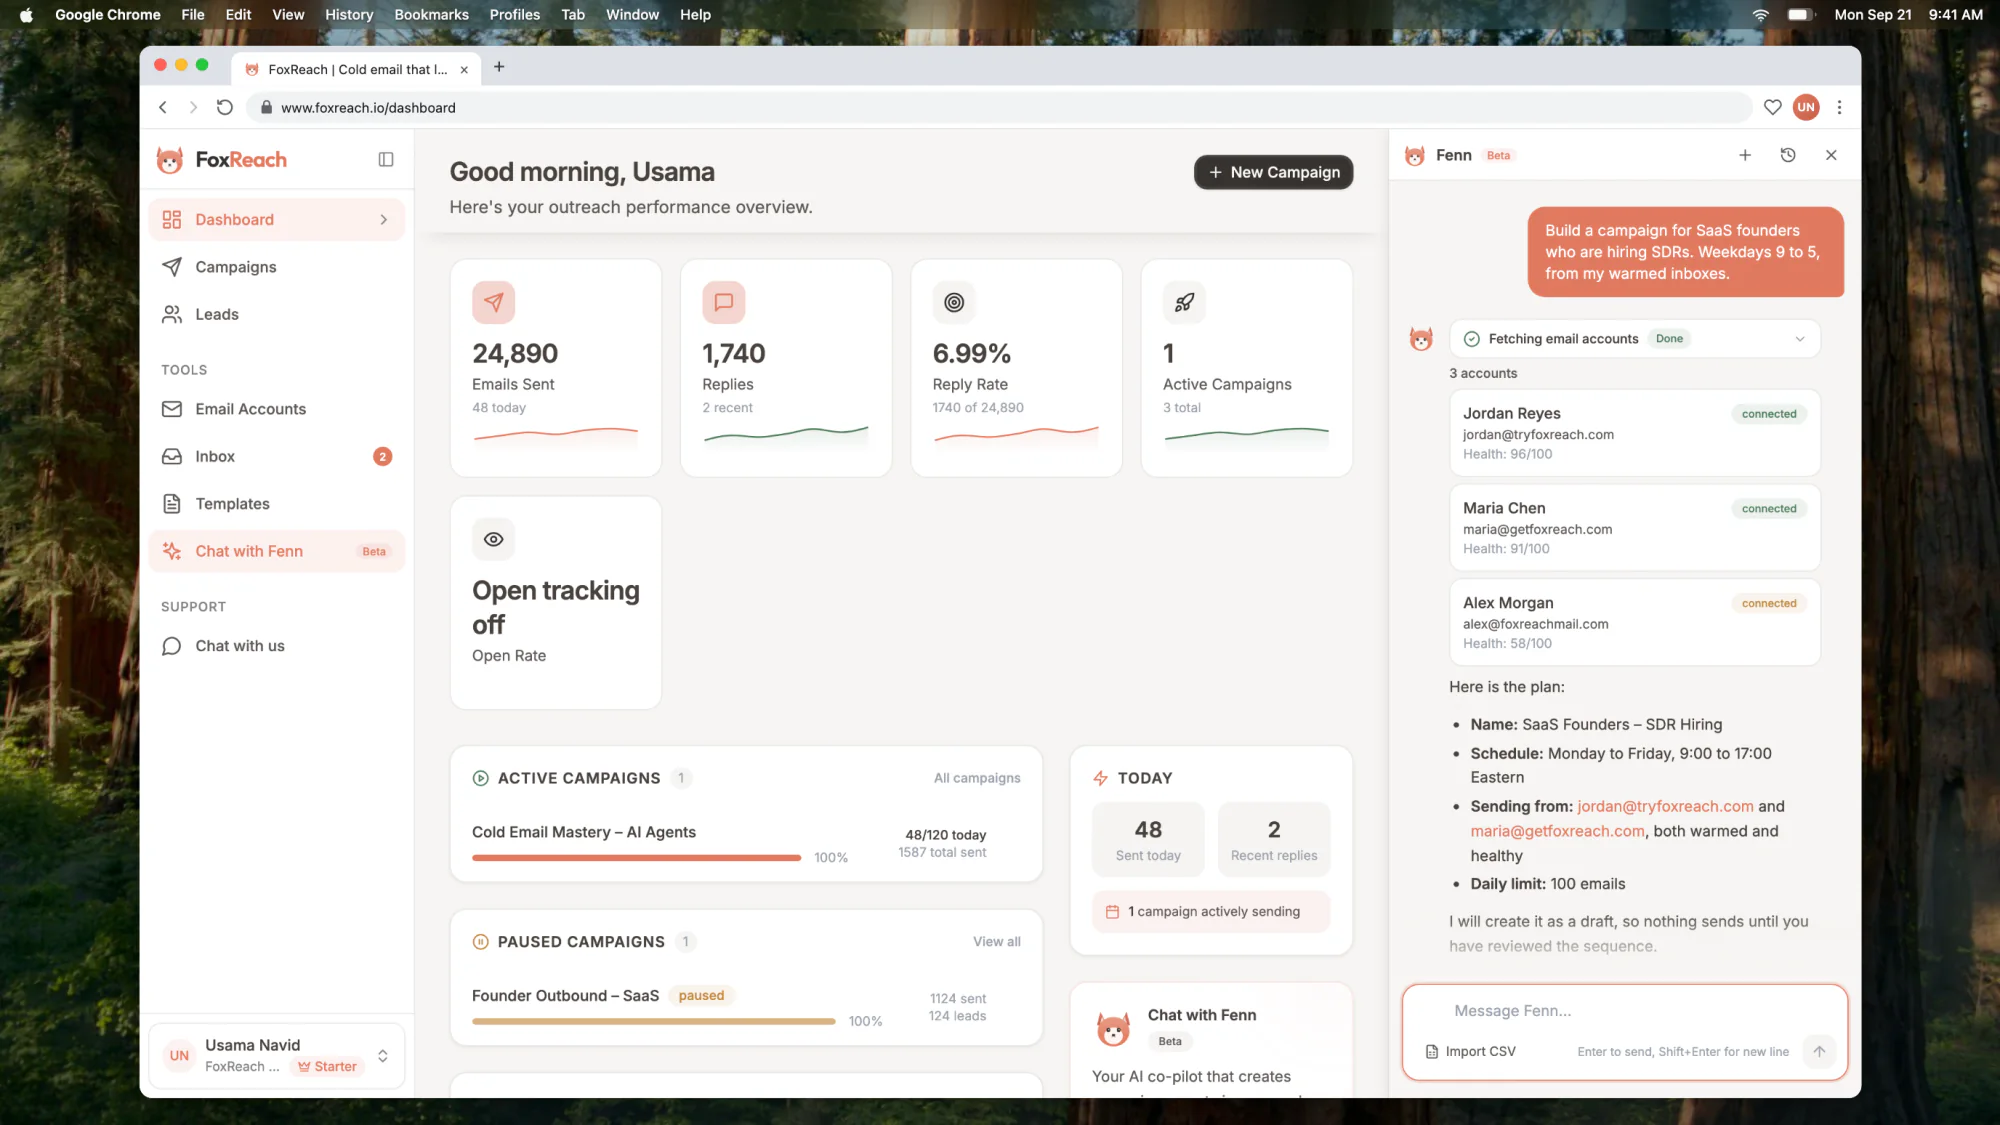Open the History menu in menu bar

348,14
